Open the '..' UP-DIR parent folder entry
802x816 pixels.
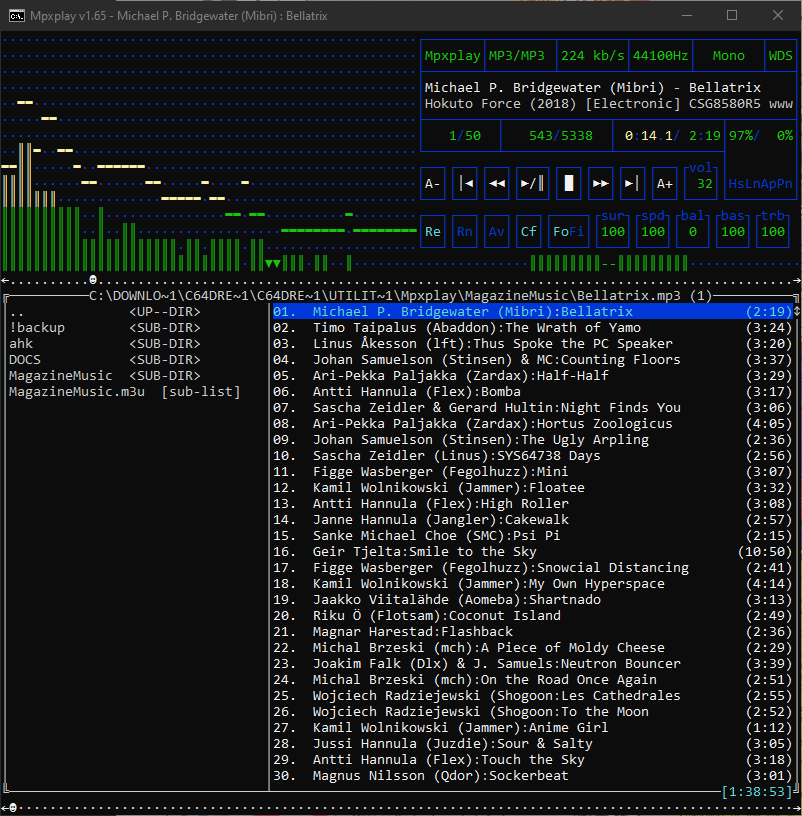click(105, 312)
